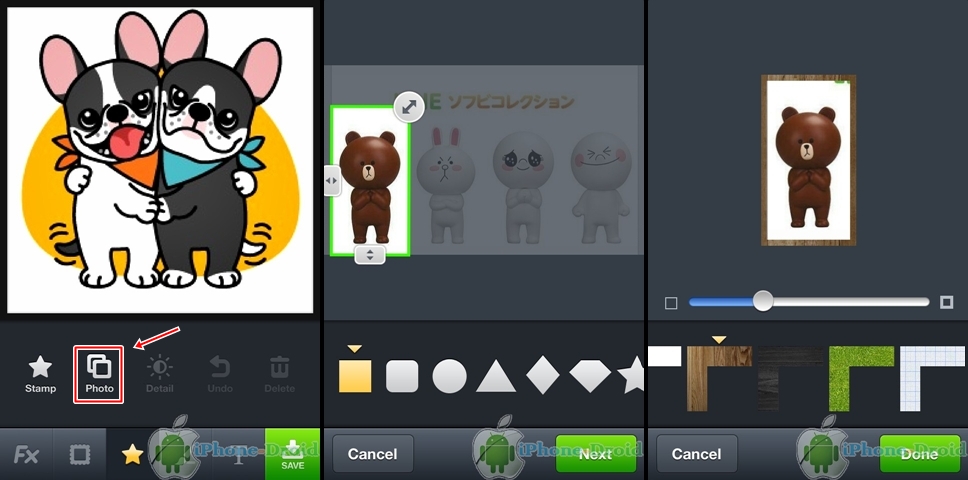Click the diagonal resize handle on crop box
Viewport: 968px width, 480px height.
tap(409, 107)
